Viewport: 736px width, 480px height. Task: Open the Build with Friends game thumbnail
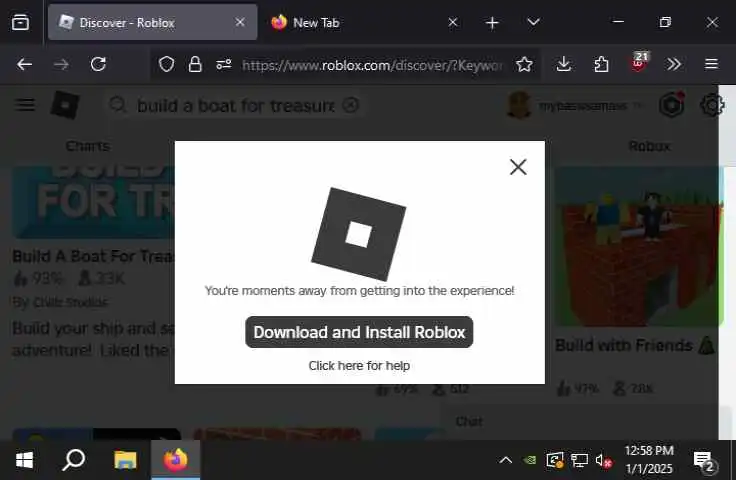(639, 247)
